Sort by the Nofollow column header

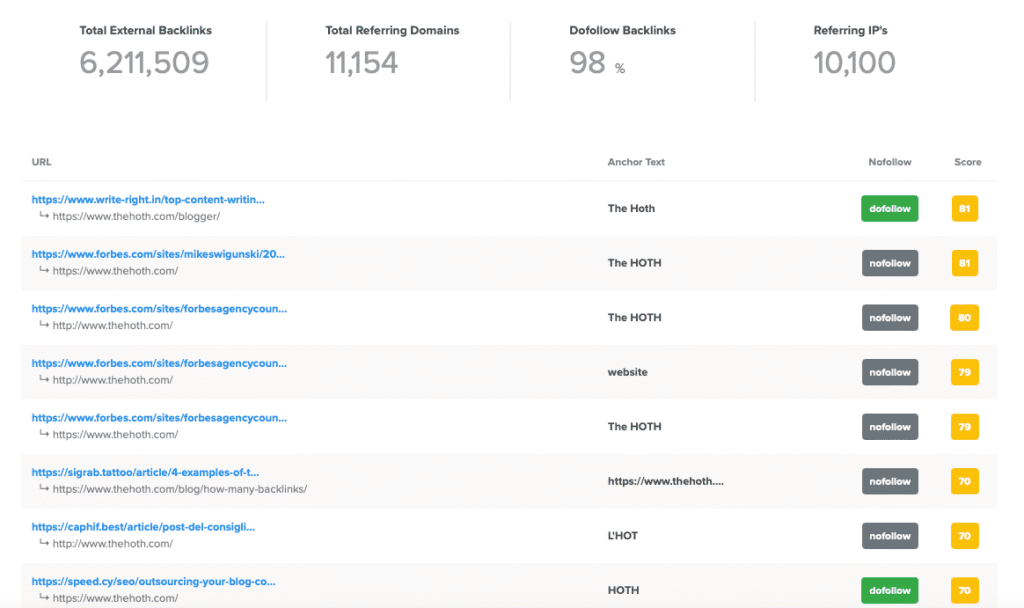tap(889, 162)
